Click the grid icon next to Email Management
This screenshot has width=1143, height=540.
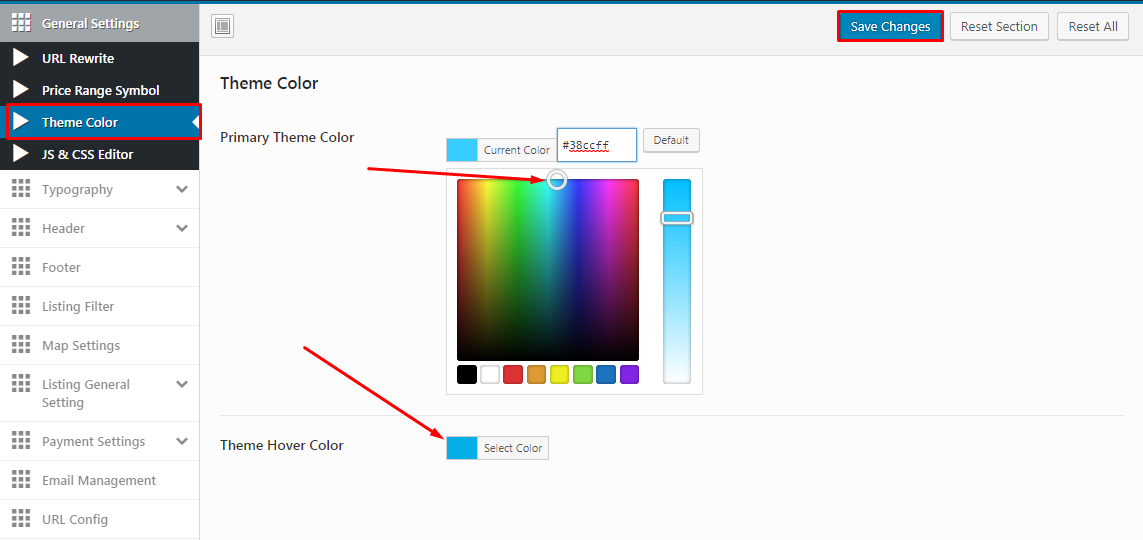(x=21, y=480)
